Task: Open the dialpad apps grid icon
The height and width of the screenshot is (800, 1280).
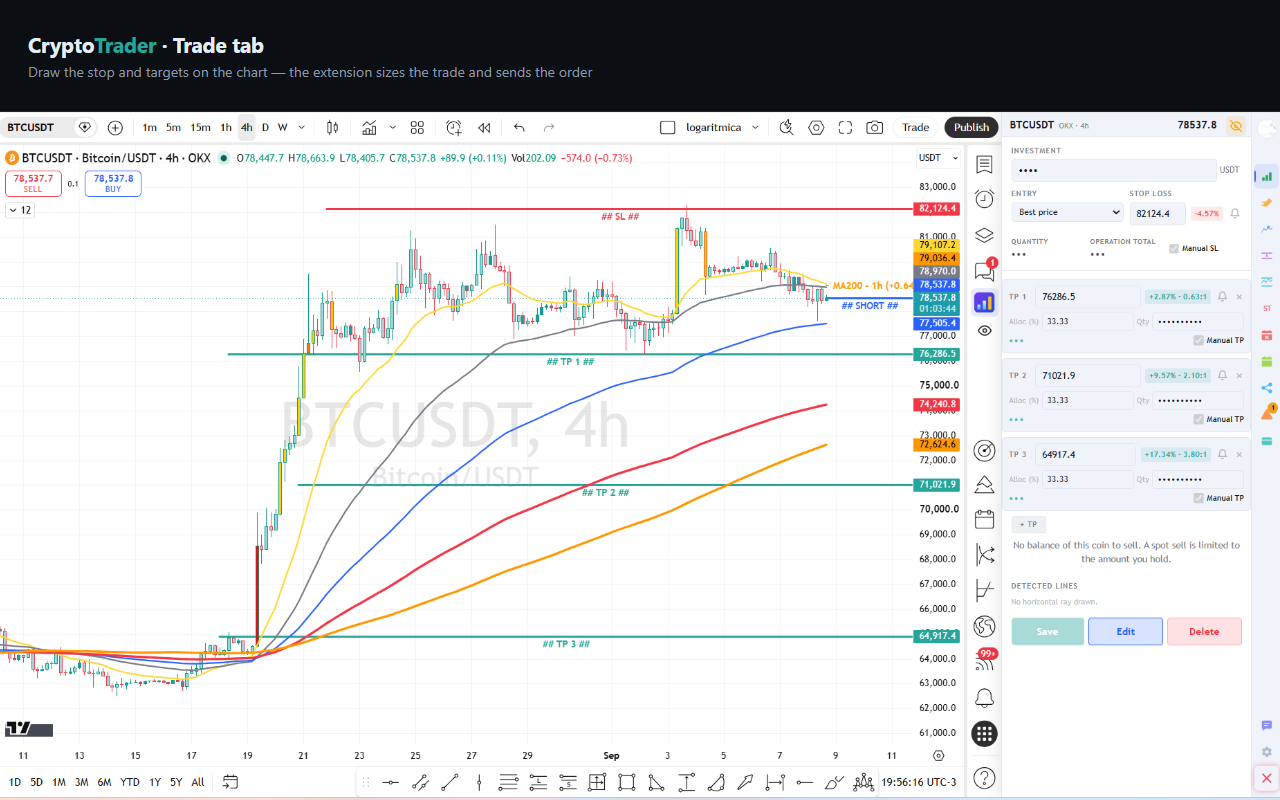Action: pyautogui.click(x=984, y=735)
